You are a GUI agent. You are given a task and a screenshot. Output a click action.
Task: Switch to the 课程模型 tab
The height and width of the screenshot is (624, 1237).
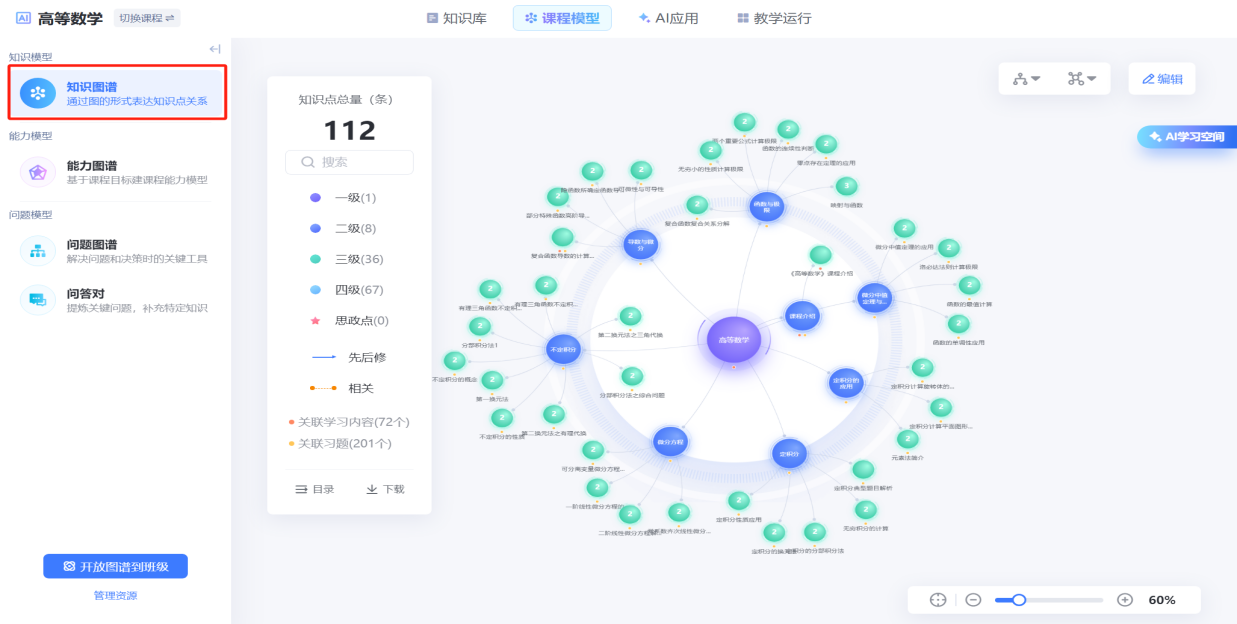[561, 18]
